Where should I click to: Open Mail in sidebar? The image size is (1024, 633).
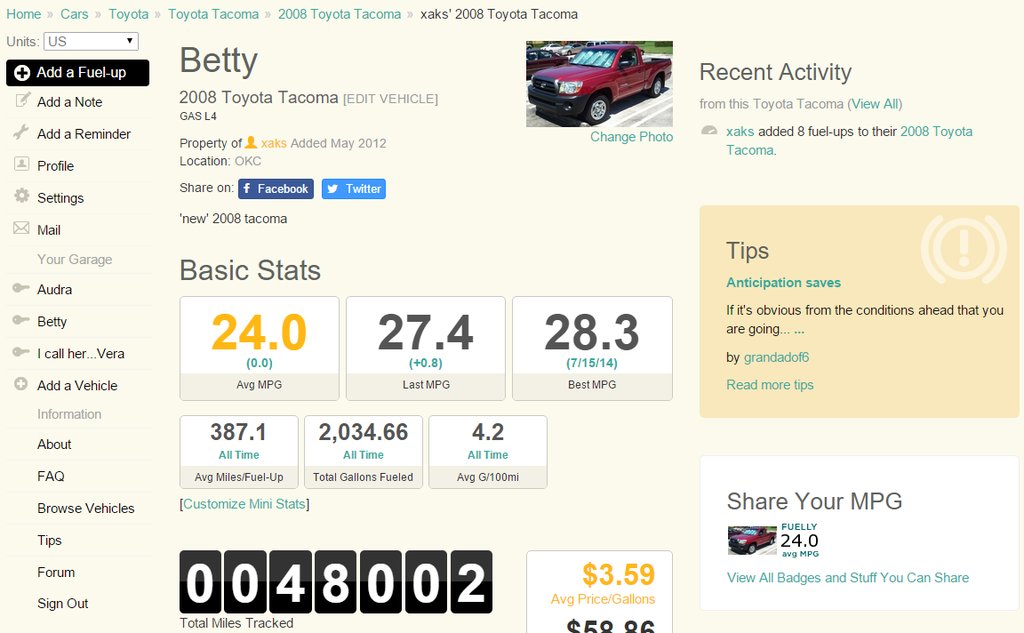tap(49, 230)
